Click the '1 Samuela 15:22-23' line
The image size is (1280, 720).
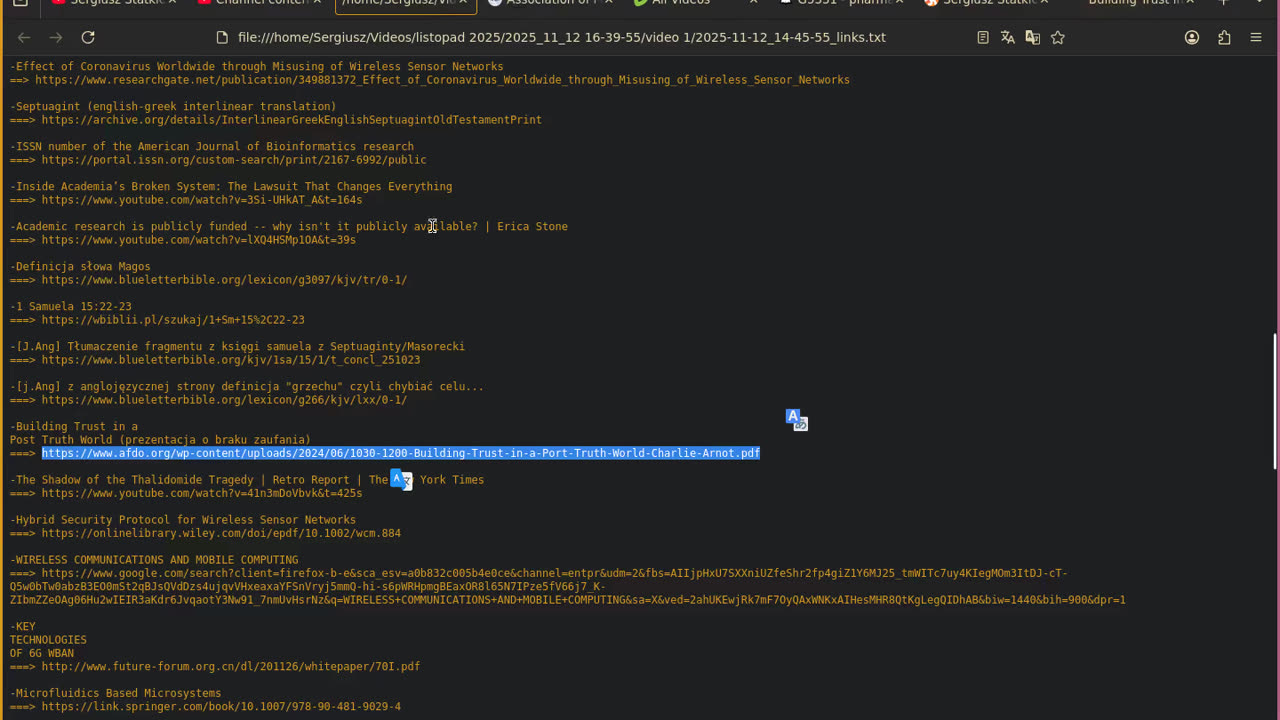[71, 306]
